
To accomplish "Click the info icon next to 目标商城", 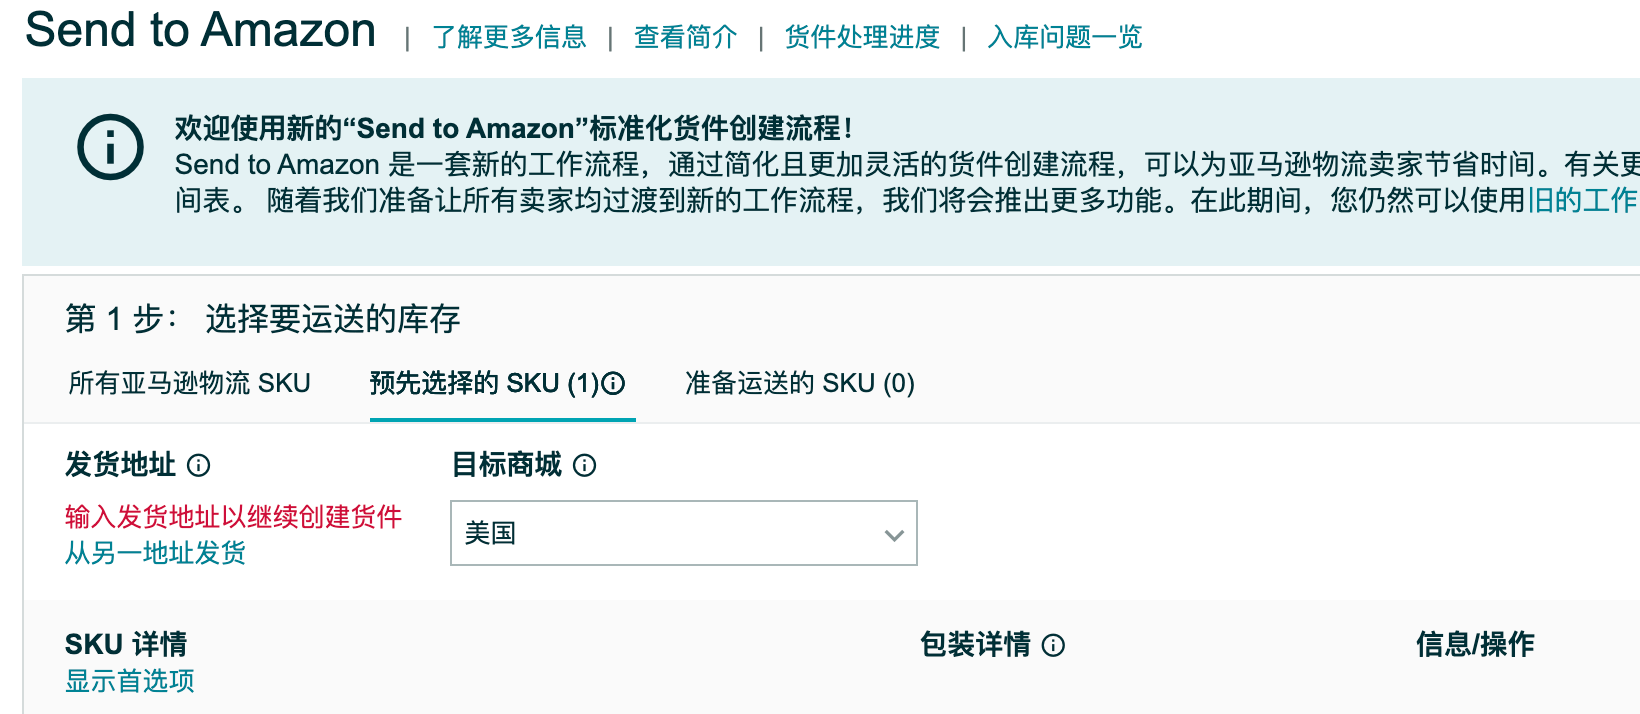I will pos(585,465).
